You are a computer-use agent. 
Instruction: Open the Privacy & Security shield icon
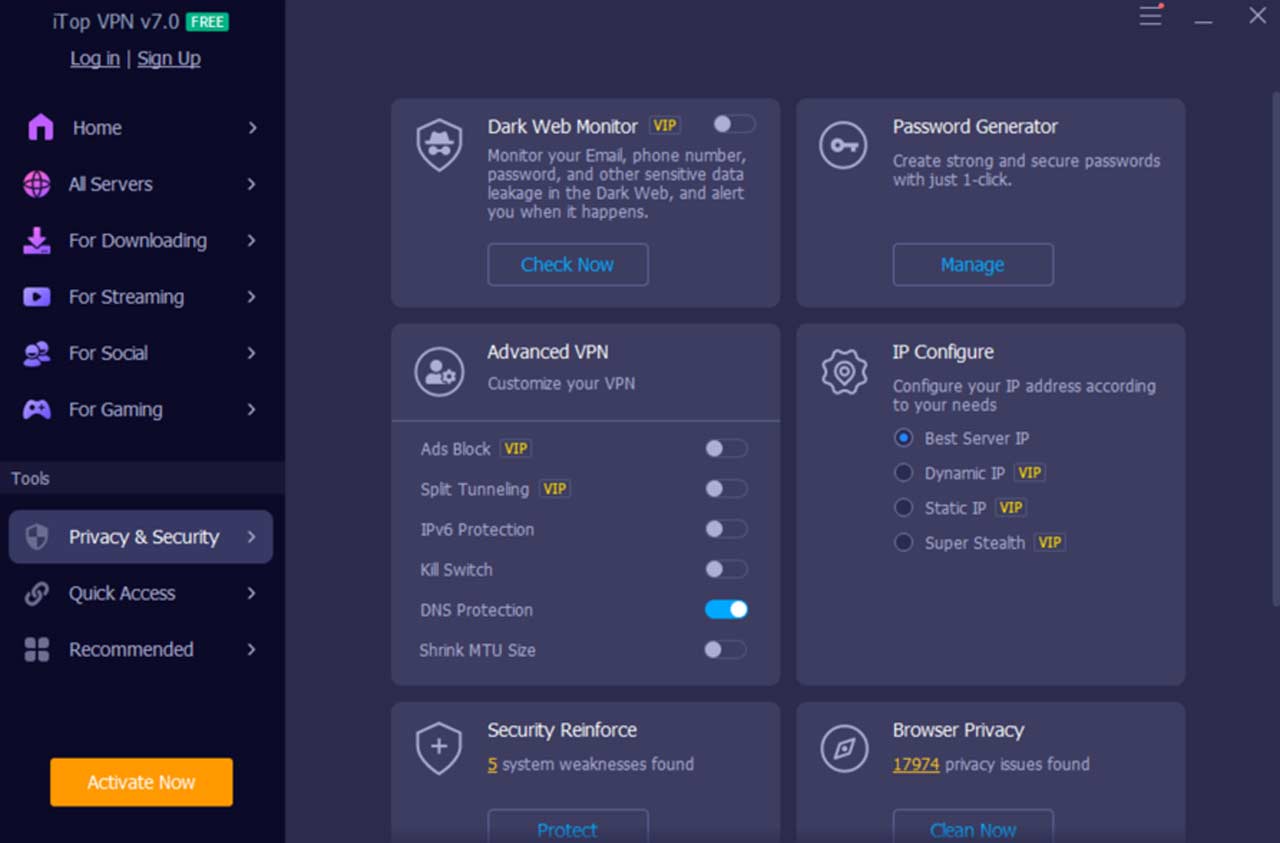click(x=35, y=537)
